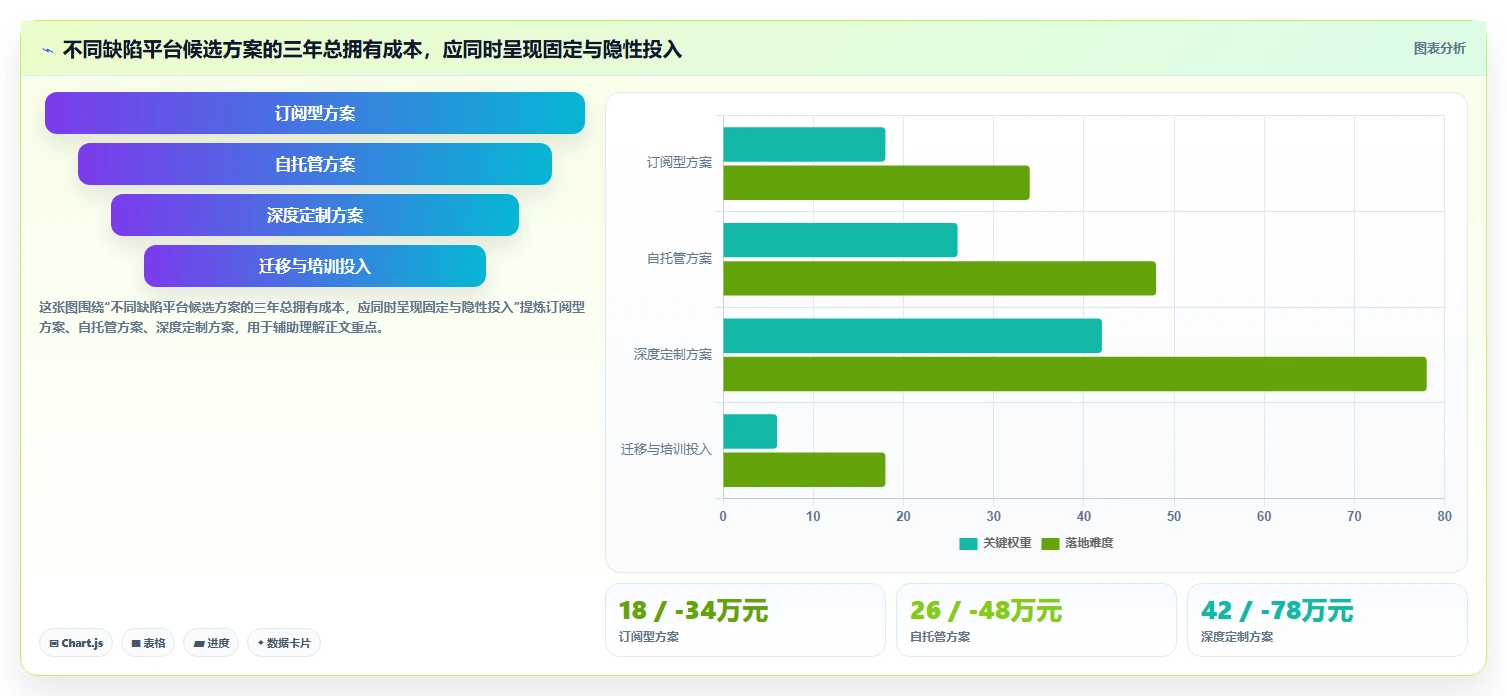This screenshot has width=1507, height=696.
Task: Click the description paragraph under the funnel
Action: click(x=312, y=317)
